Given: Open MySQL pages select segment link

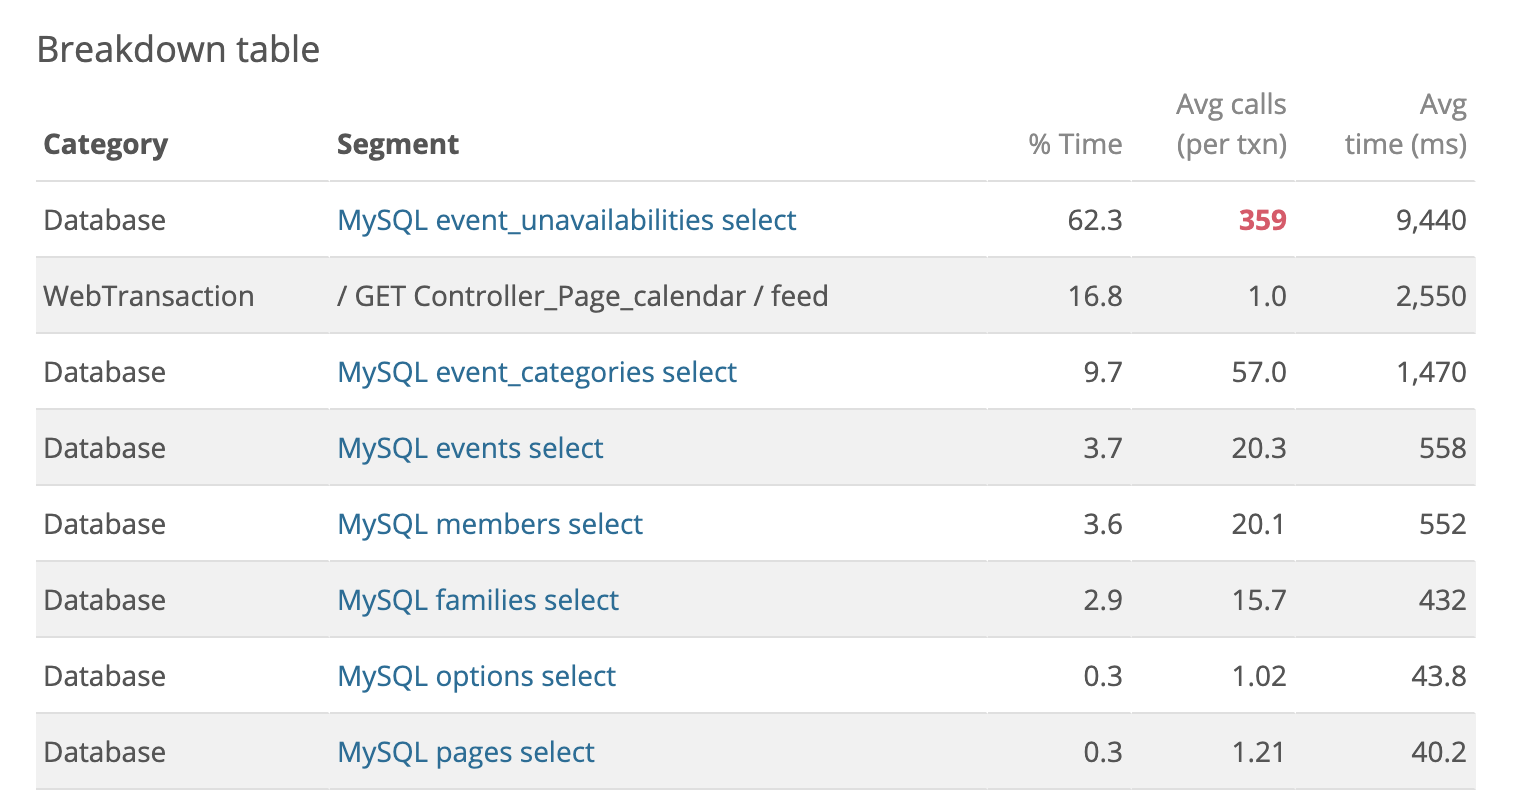Looking at the screenshot, I should click(466, 752).
